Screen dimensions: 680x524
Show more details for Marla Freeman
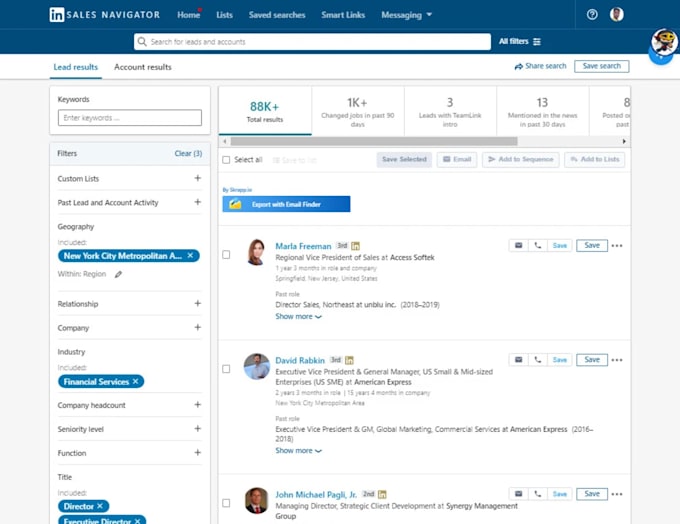point(298,316)
